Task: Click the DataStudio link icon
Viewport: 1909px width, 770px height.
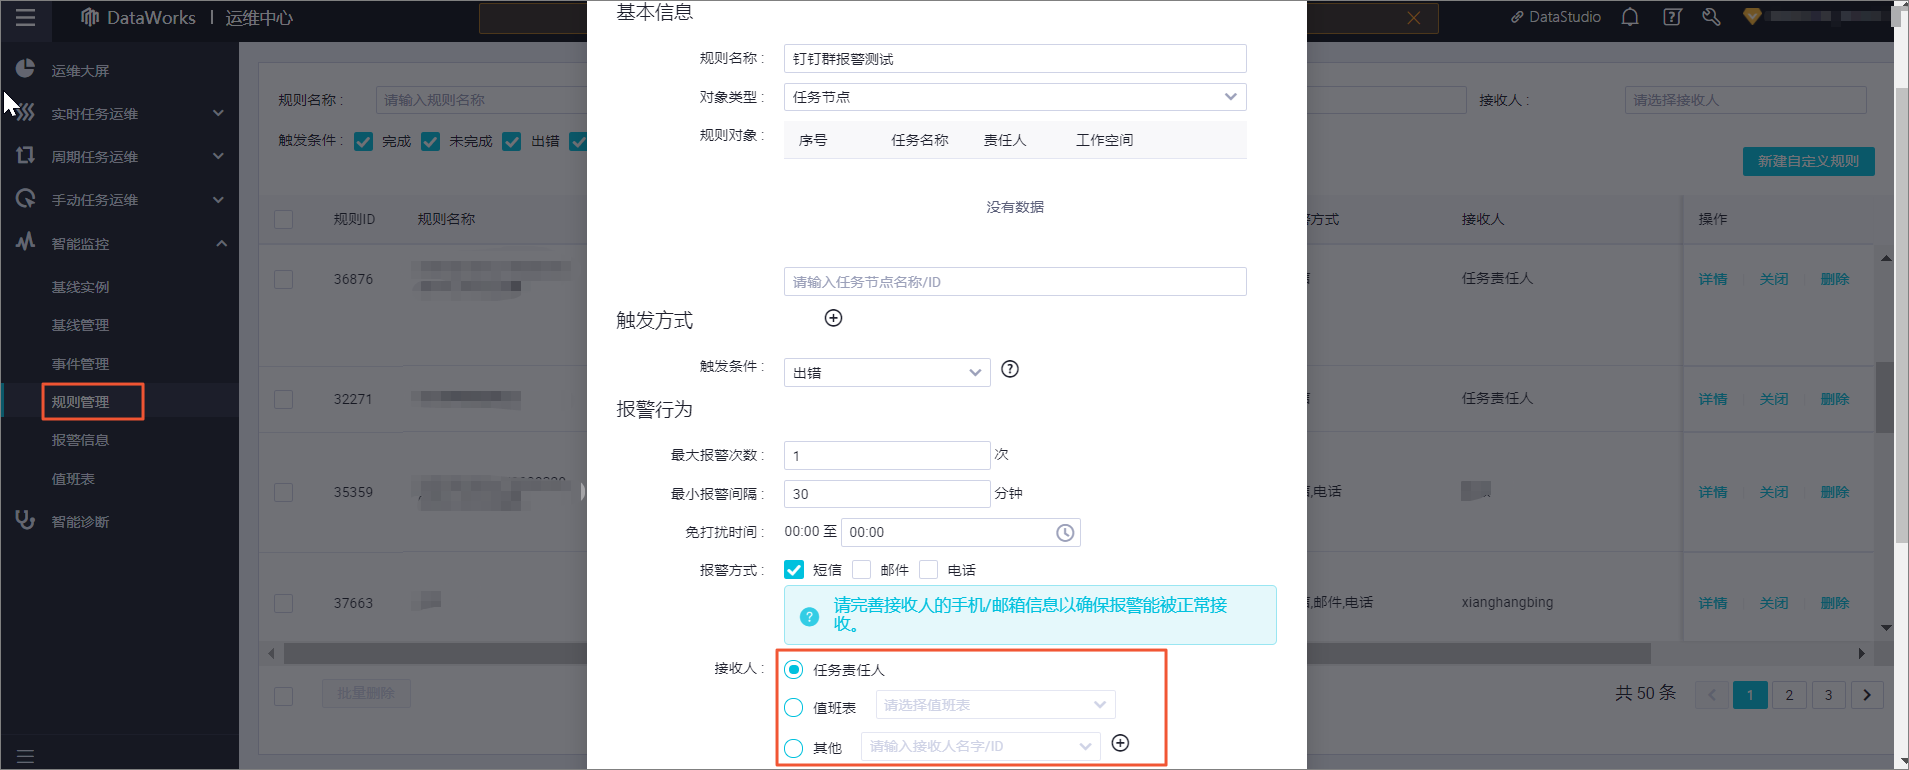Action: 1517,17
